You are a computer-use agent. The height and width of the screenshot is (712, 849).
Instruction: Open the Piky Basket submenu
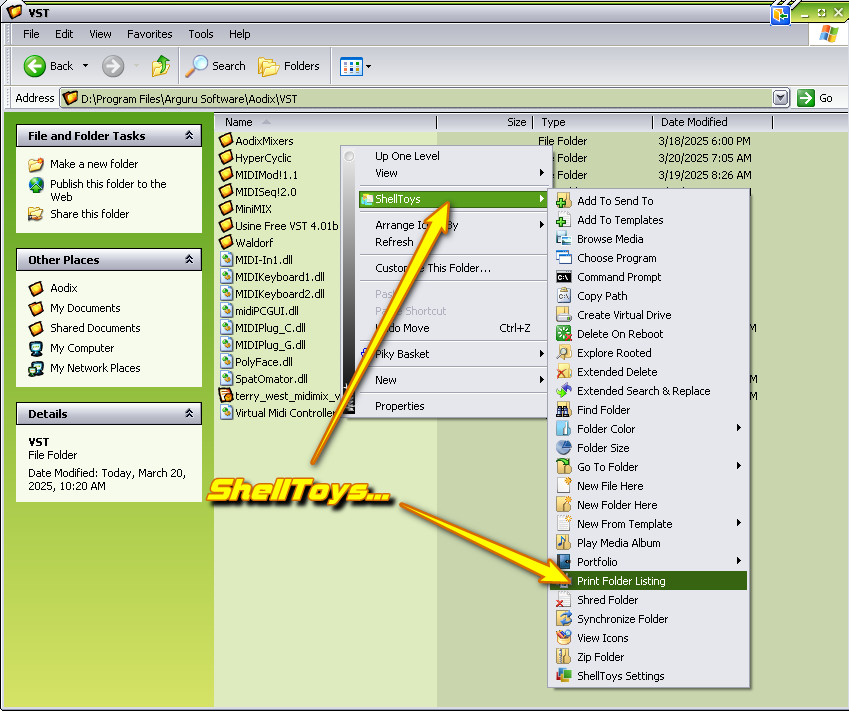point(453,354)
